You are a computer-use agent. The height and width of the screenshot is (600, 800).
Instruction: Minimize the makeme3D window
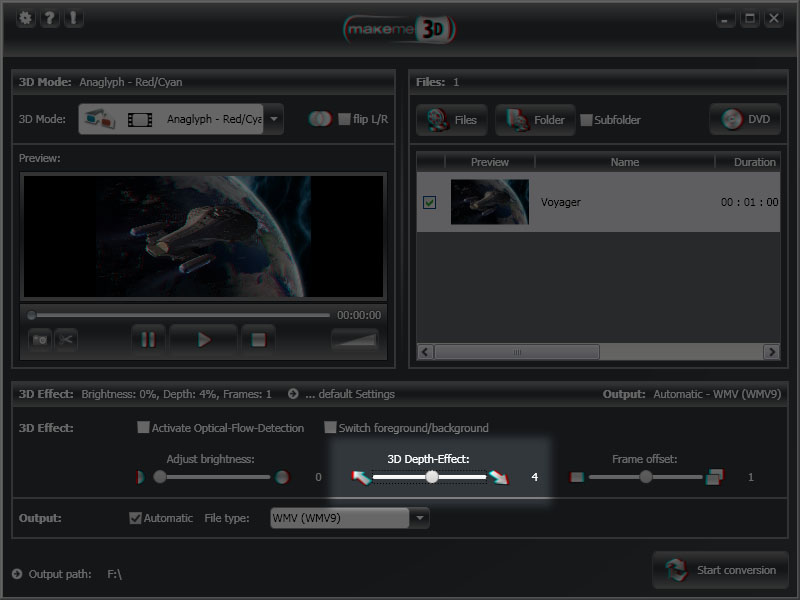point(725,19)
